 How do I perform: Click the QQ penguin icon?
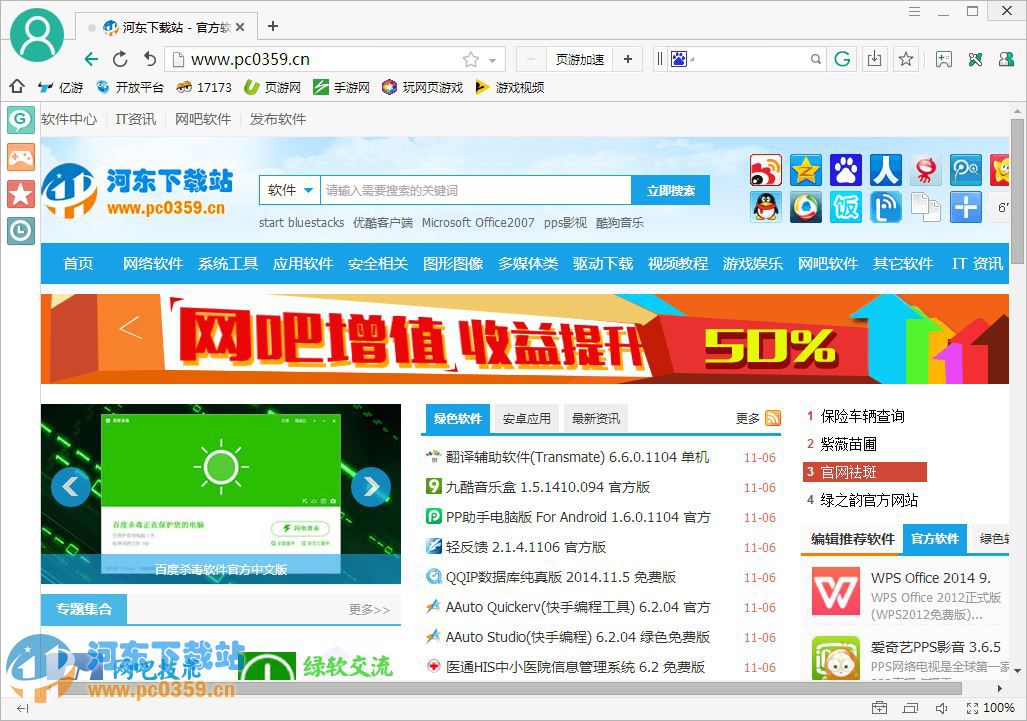coord(766,208)
